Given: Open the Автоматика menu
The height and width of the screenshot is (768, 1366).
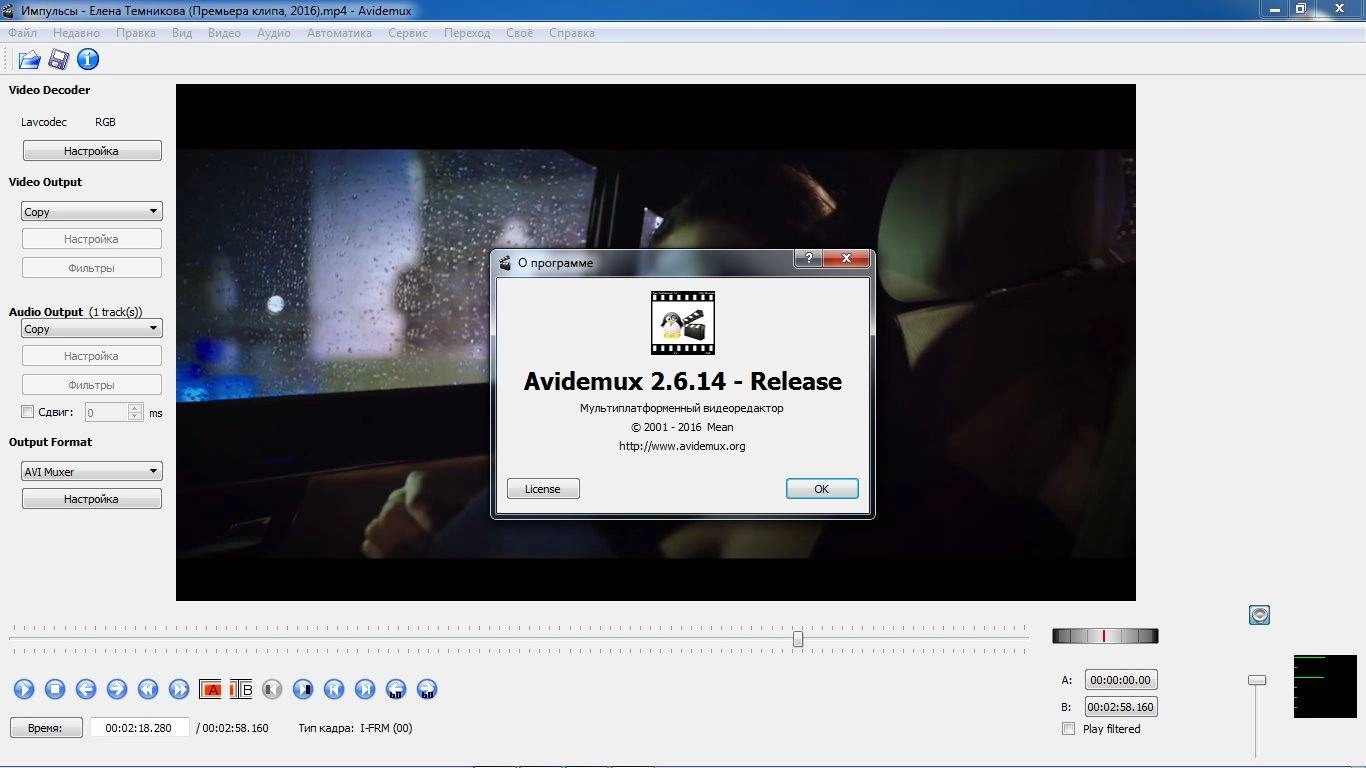Looking at the screenshot, I should pos(339,33).
